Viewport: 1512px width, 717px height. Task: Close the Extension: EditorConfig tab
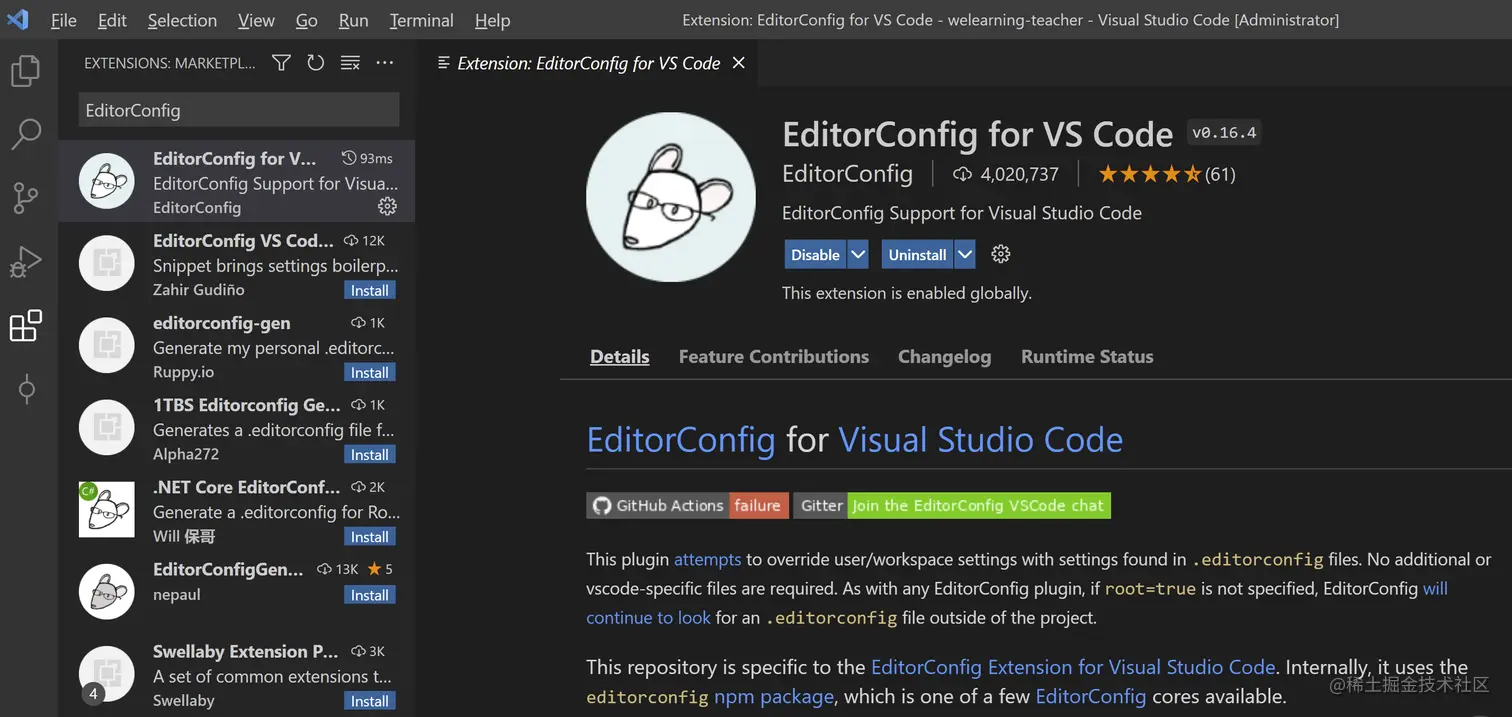pyautogui.click(x=739, y=63)
